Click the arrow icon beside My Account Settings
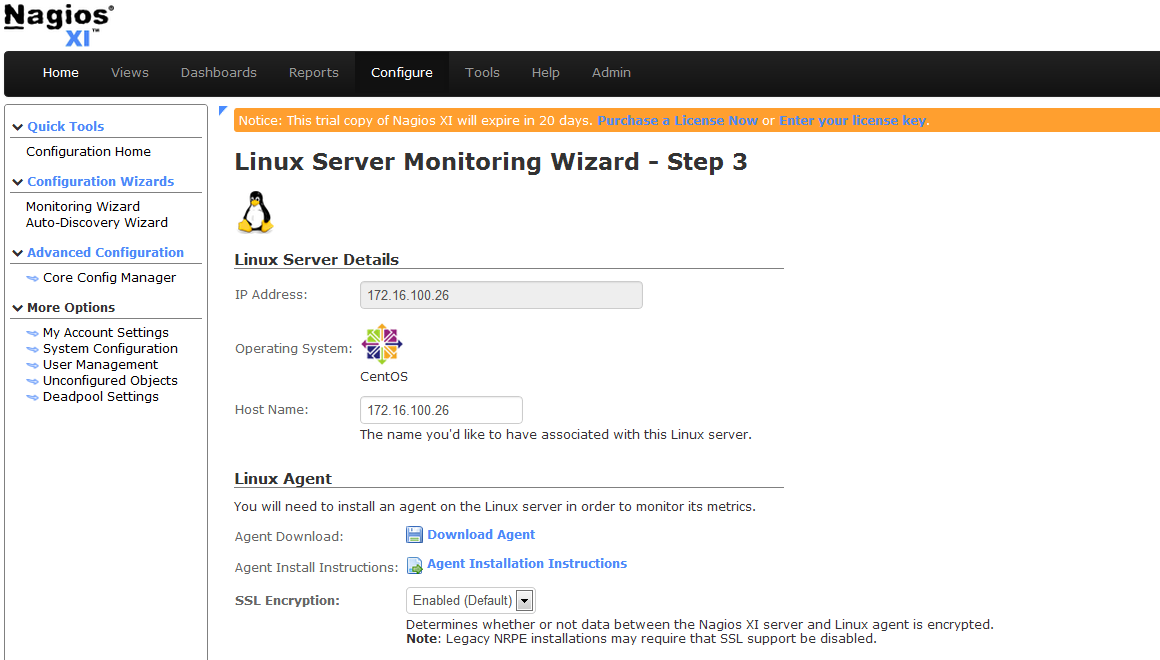Image resolution: width=1160 pixels, height=660 pixels. click(x=33, y=333)
